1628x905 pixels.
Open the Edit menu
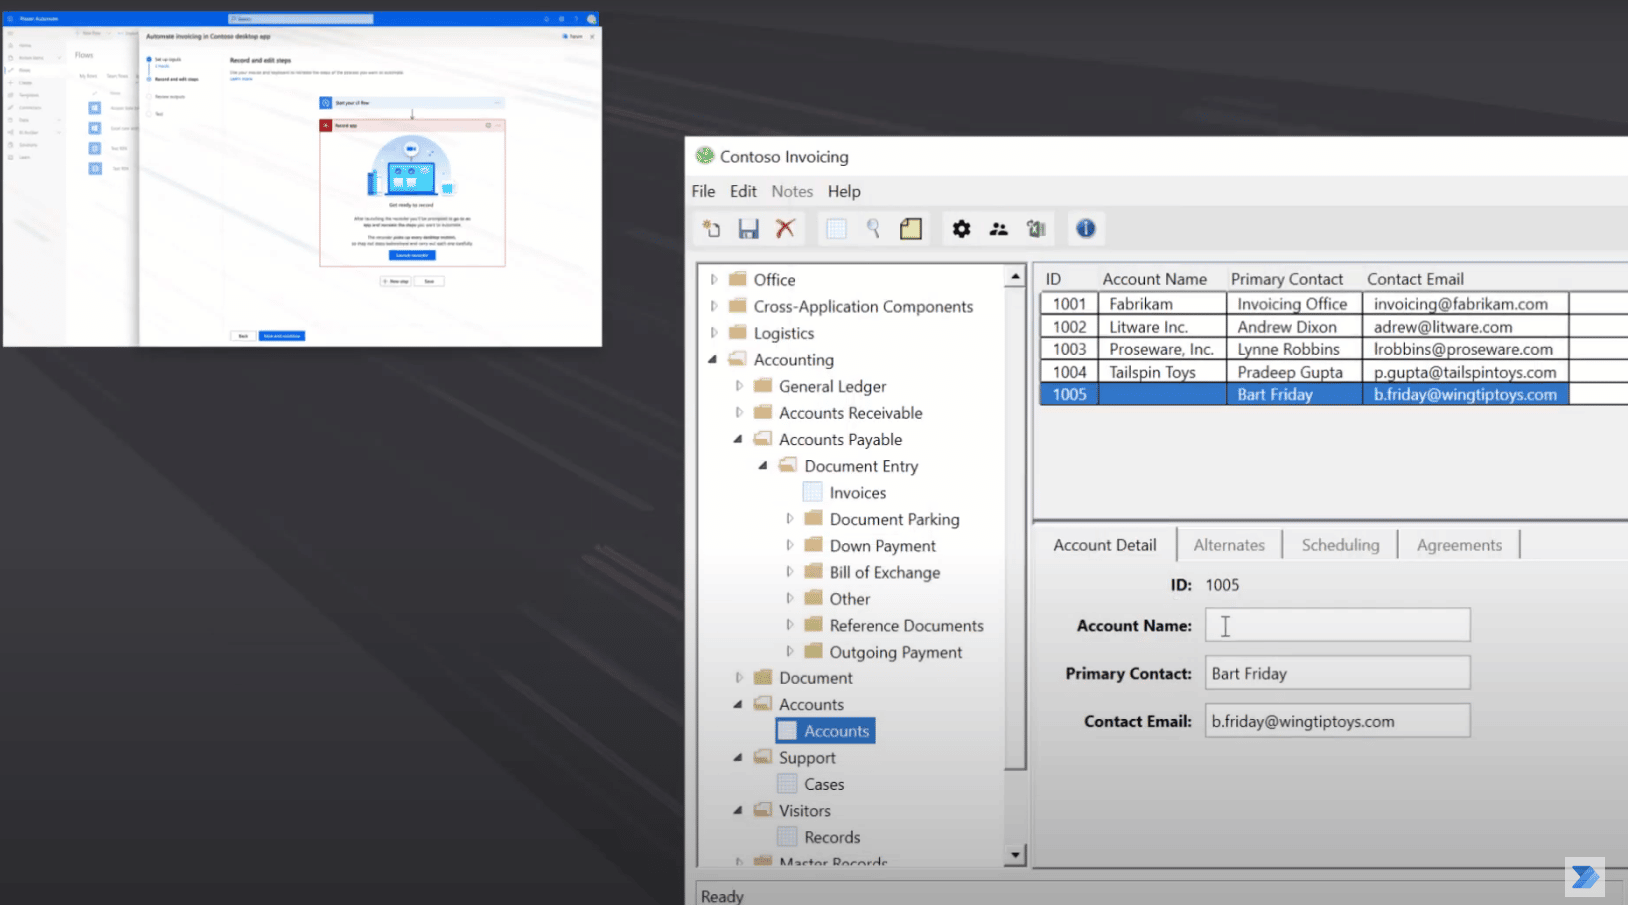pyautogui.click(x=743, y=191)
